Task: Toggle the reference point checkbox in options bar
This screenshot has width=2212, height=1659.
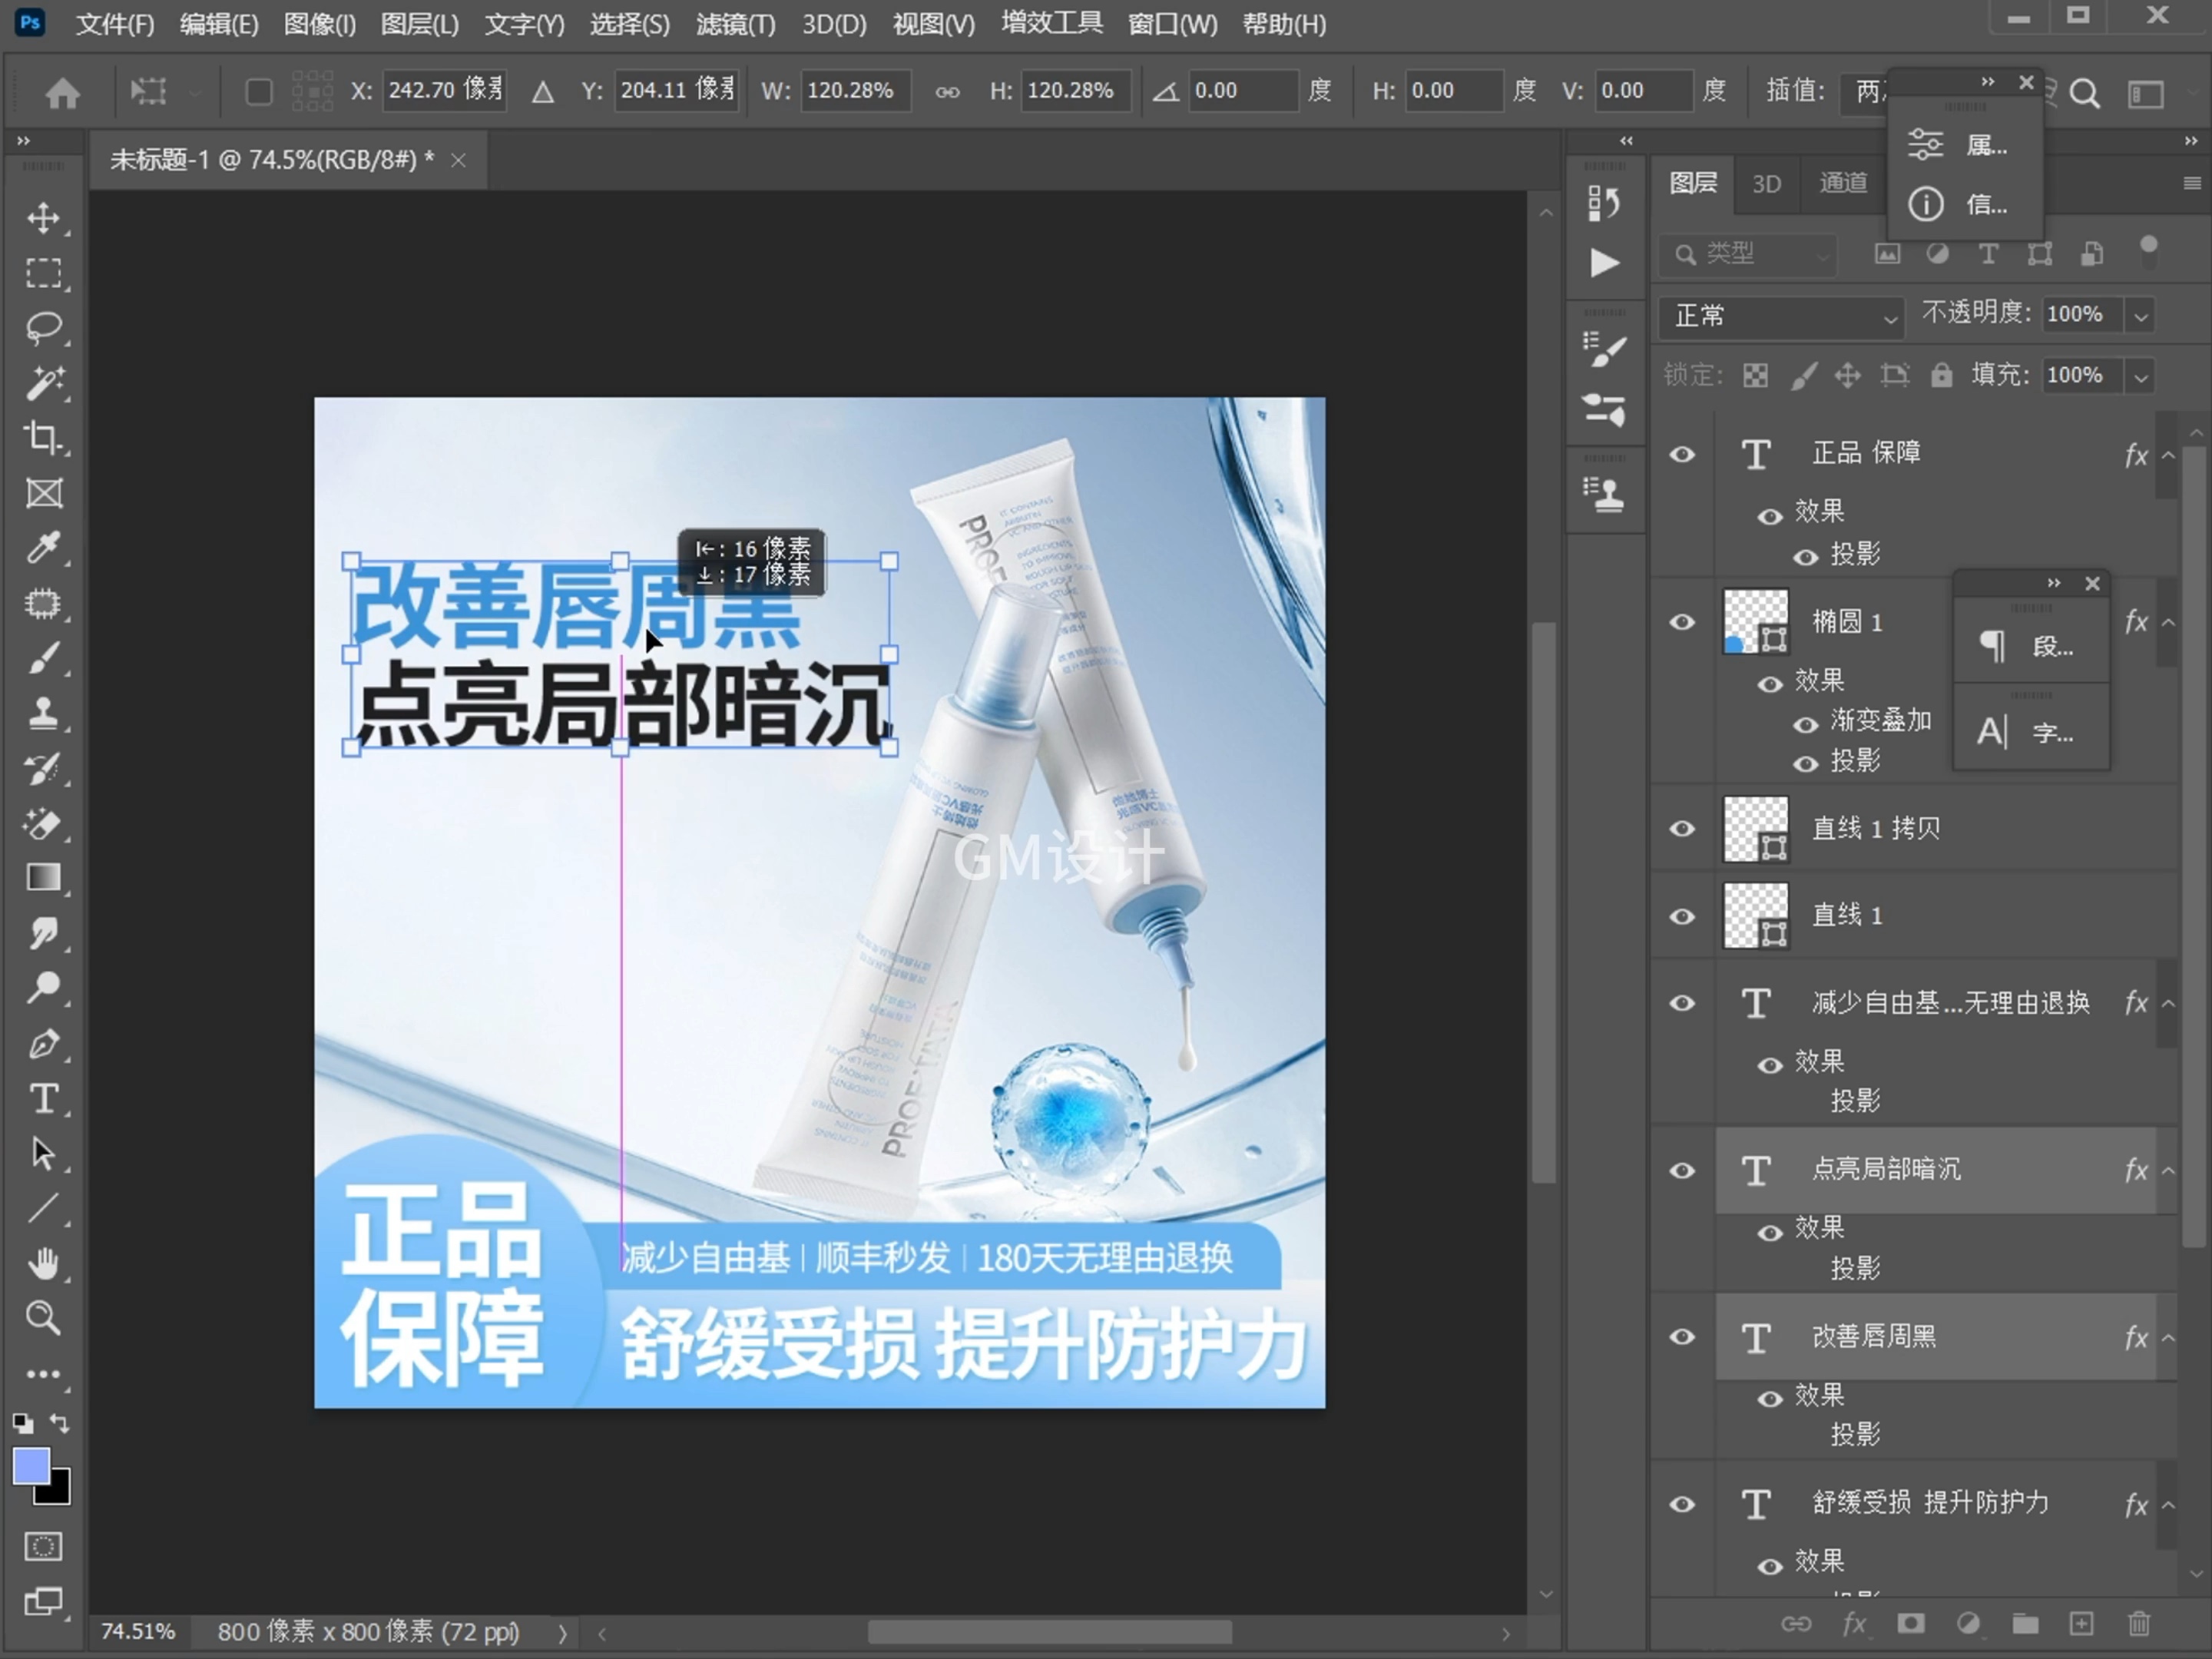Action: click(259, 92)
